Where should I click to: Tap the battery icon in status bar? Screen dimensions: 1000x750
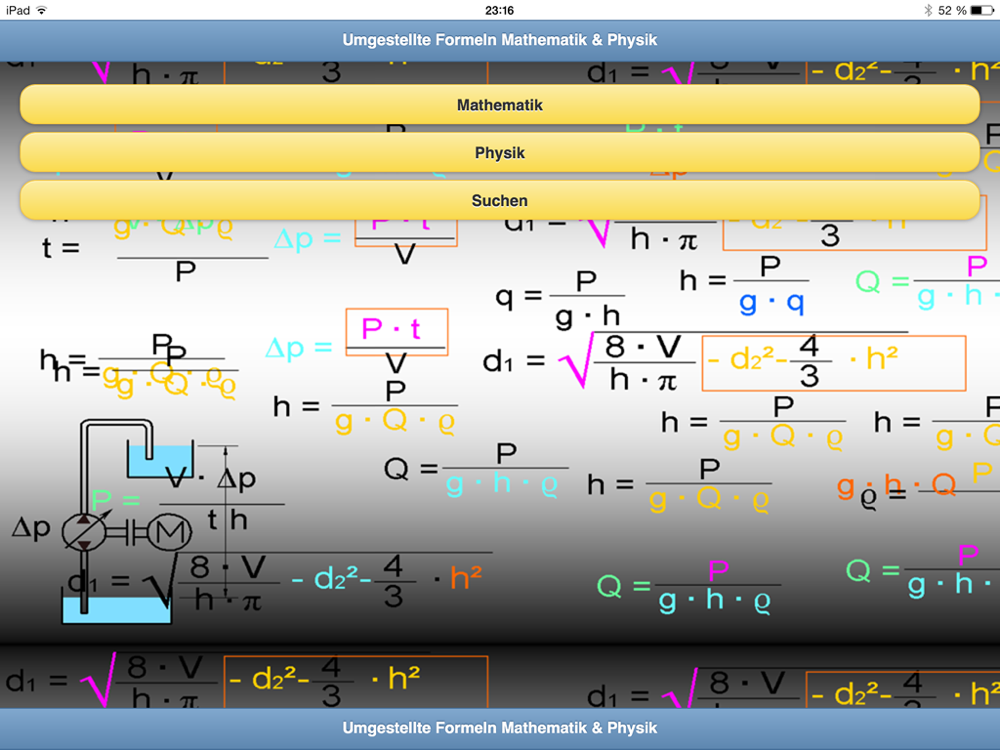pos(982,10)
